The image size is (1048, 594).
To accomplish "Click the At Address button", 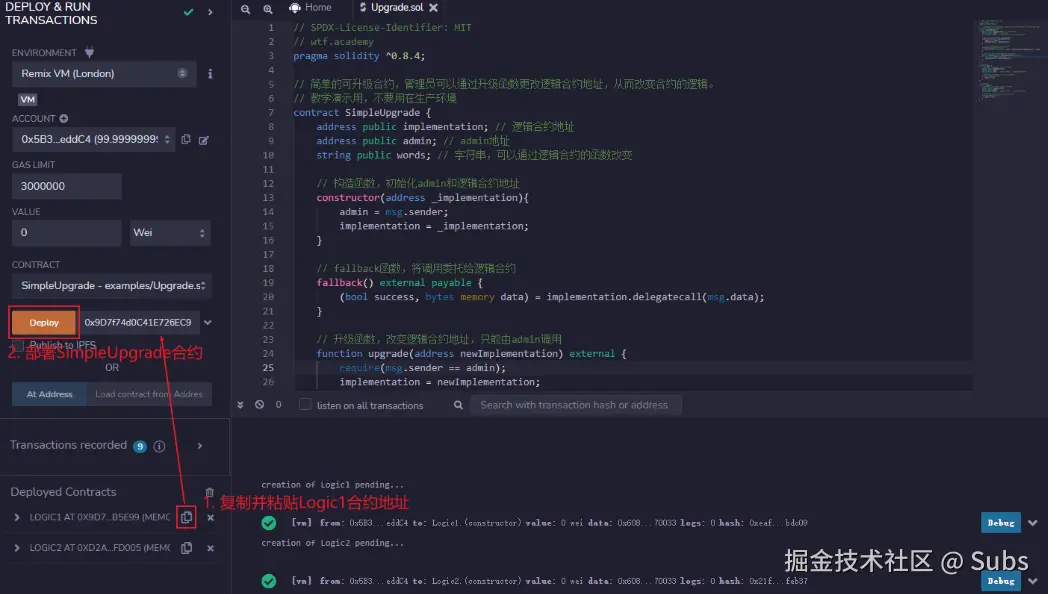I will pyautogui.click(x=49, y=394).
